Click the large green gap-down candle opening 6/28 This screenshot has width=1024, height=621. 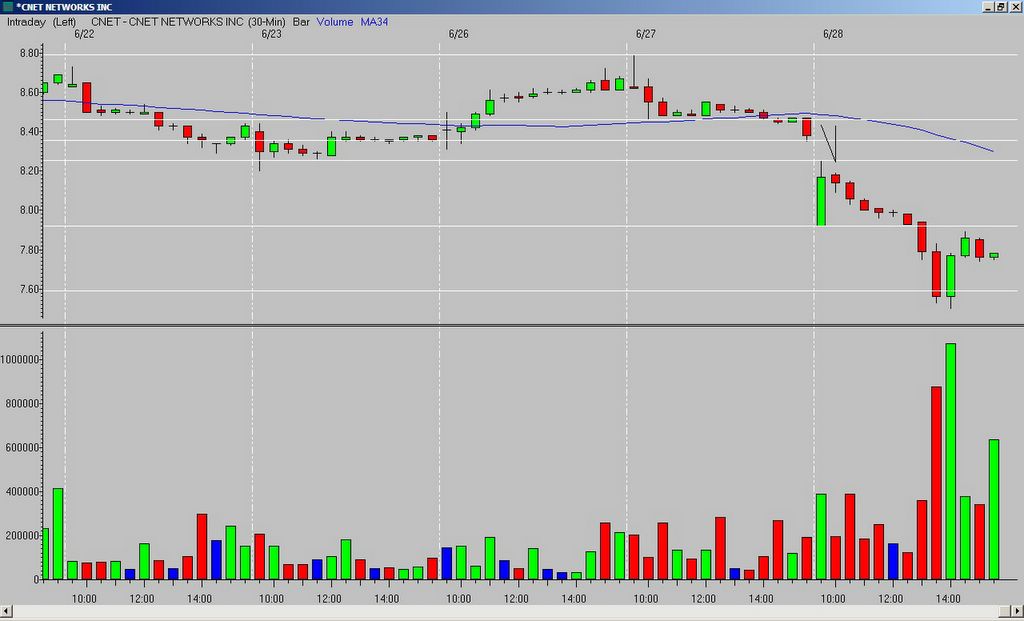tap(822, 200)
